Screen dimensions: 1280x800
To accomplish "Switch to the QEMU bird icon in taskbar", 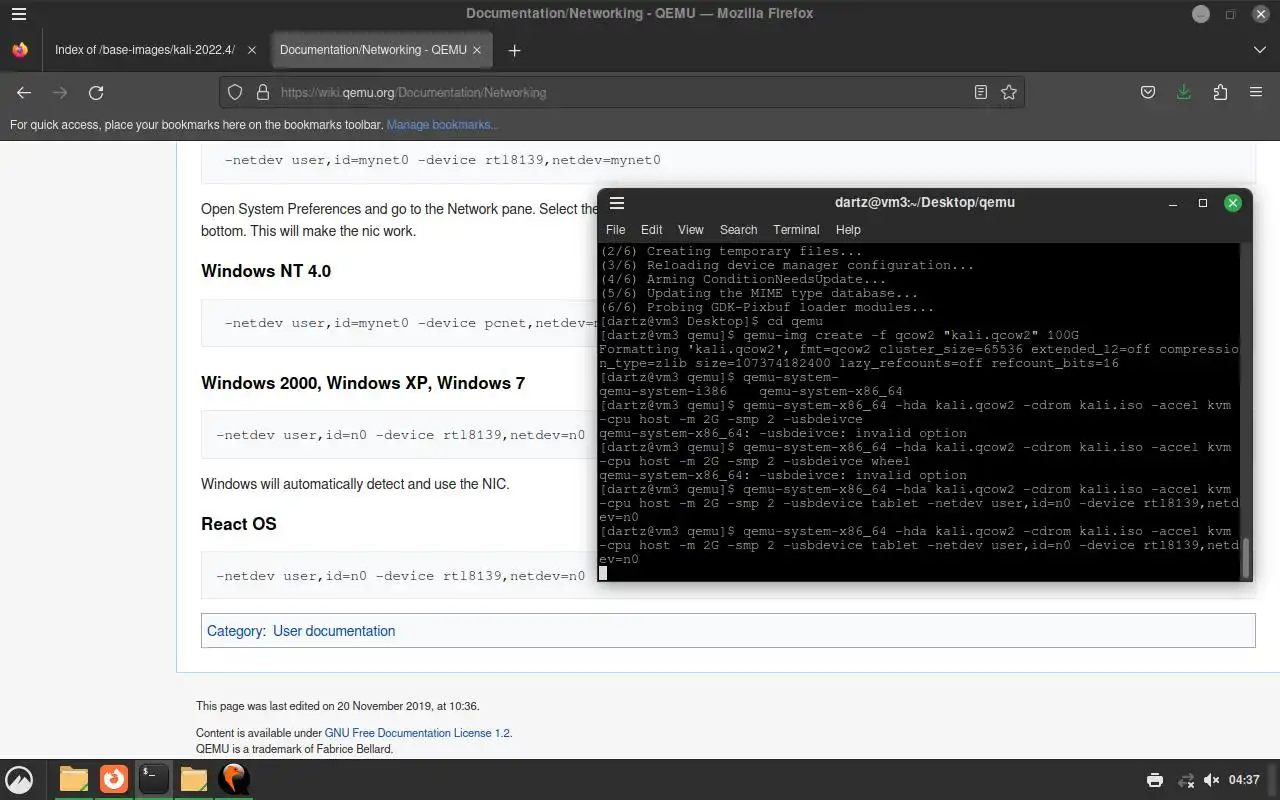I will click(x=234, y=779).
